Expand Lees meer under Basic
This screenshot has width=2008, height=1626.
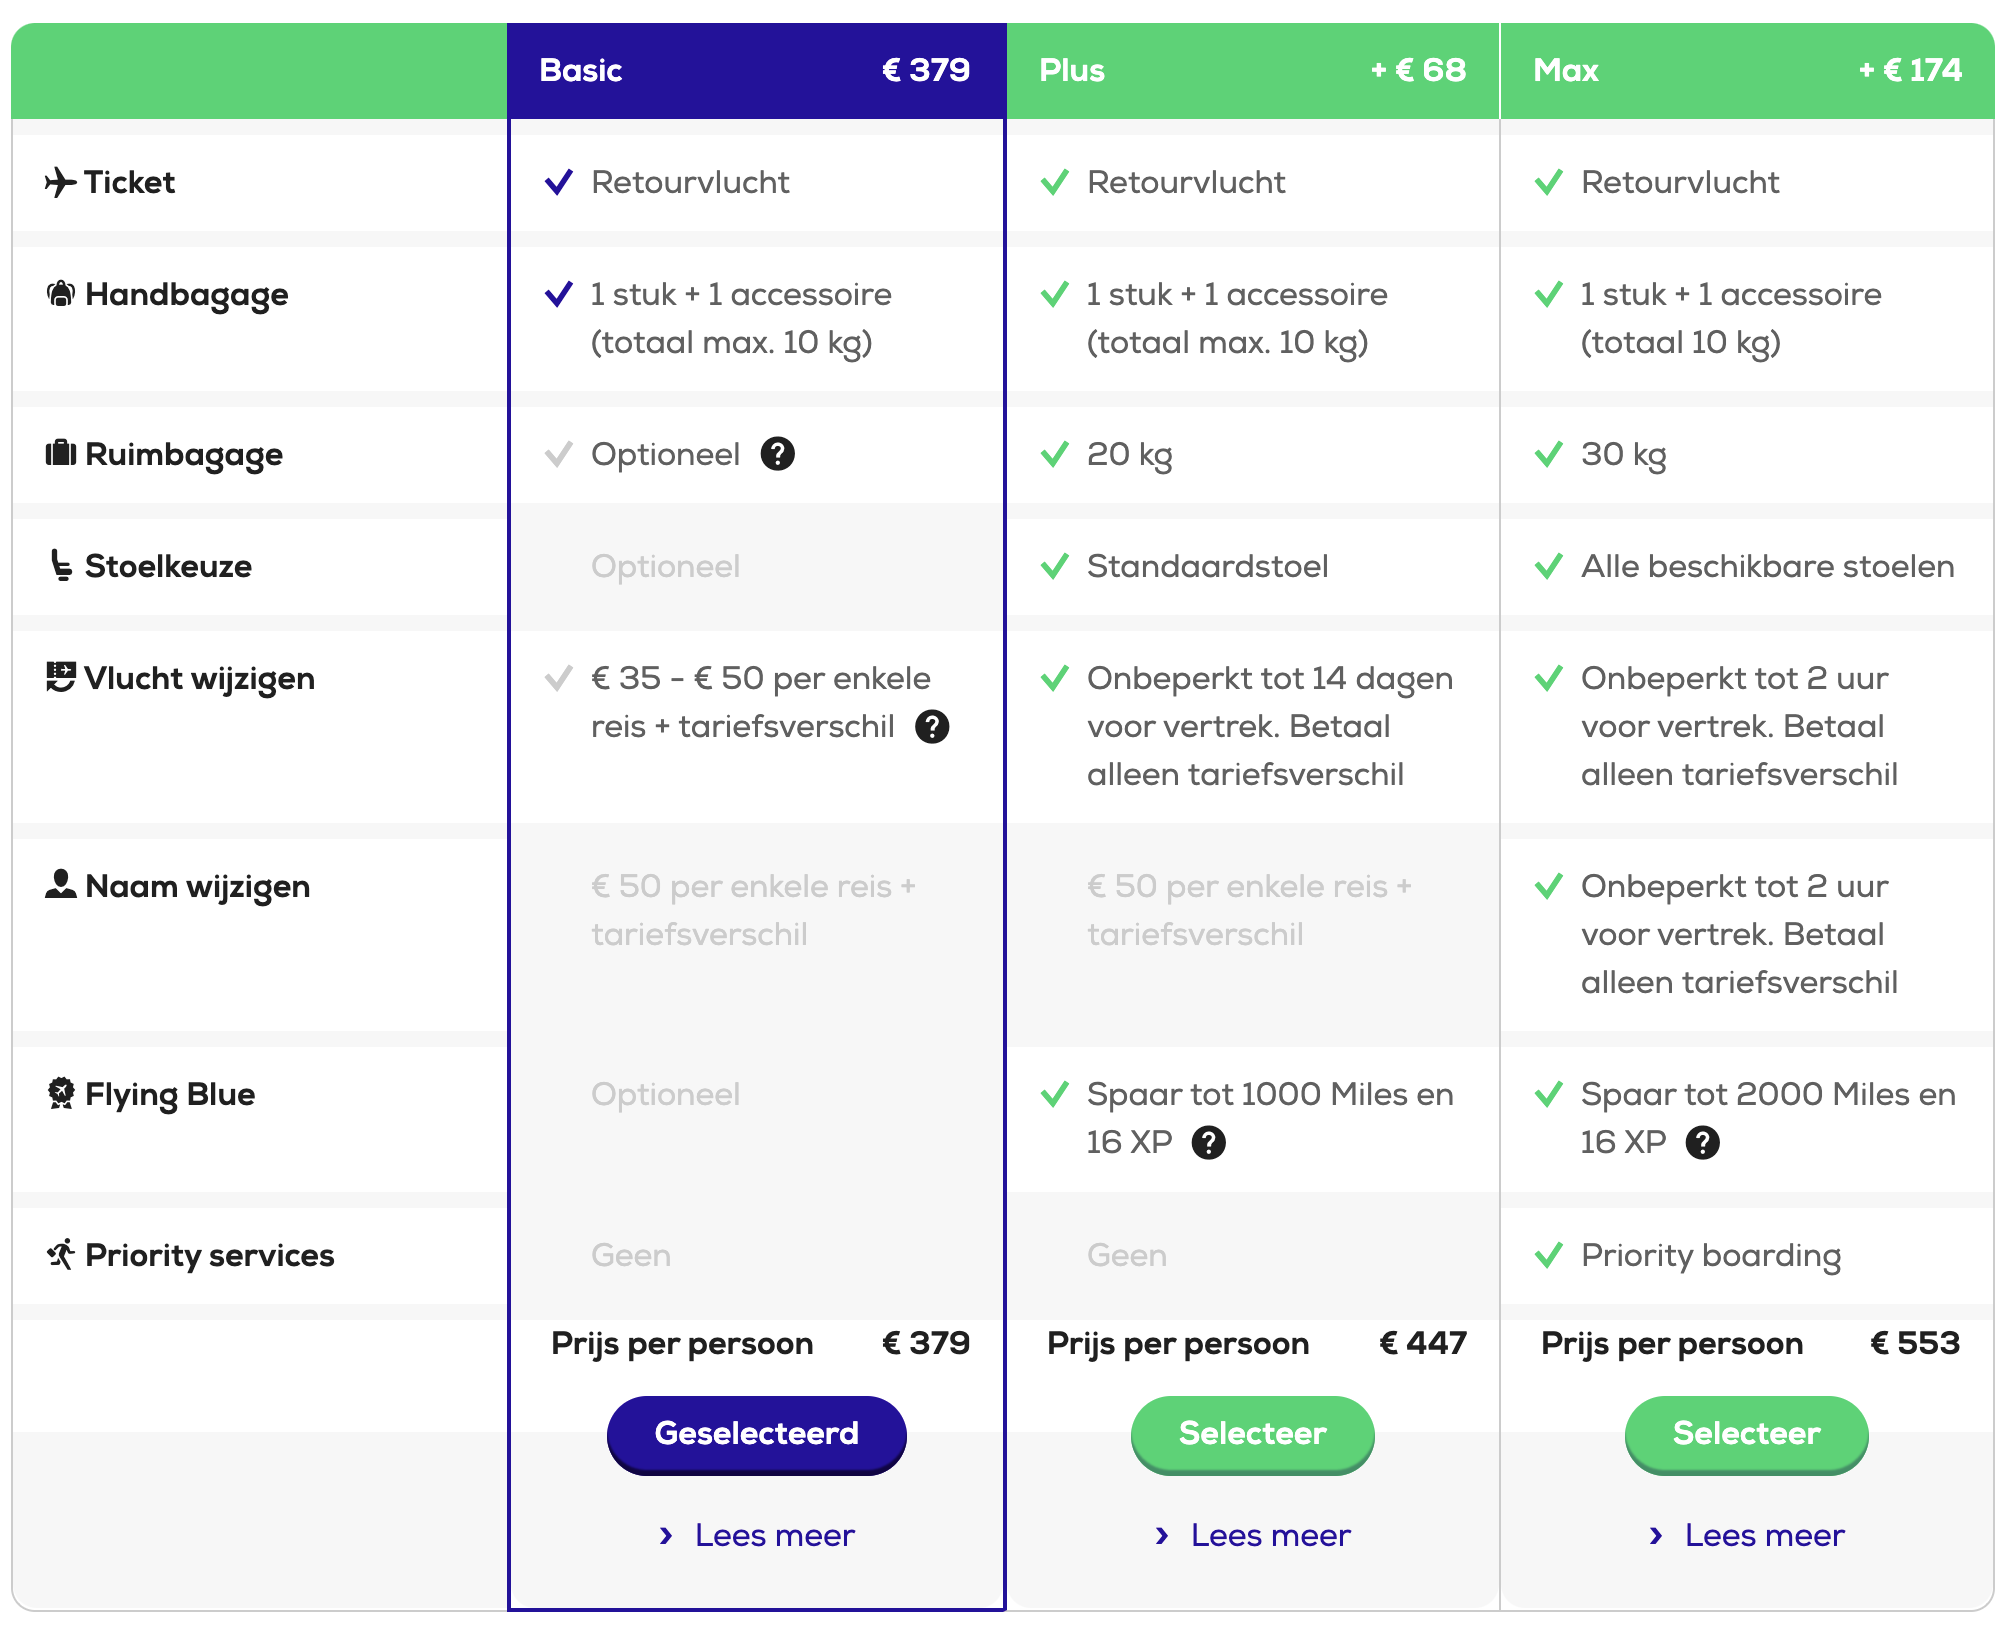756,1535
